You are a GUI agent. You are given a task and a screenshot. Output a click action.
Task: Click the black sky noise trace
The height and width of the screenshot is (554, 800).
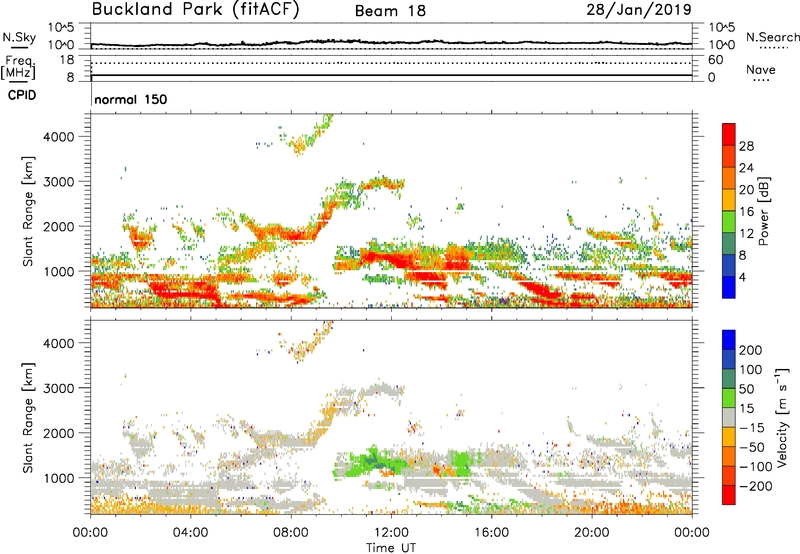[x=391, y=43]
